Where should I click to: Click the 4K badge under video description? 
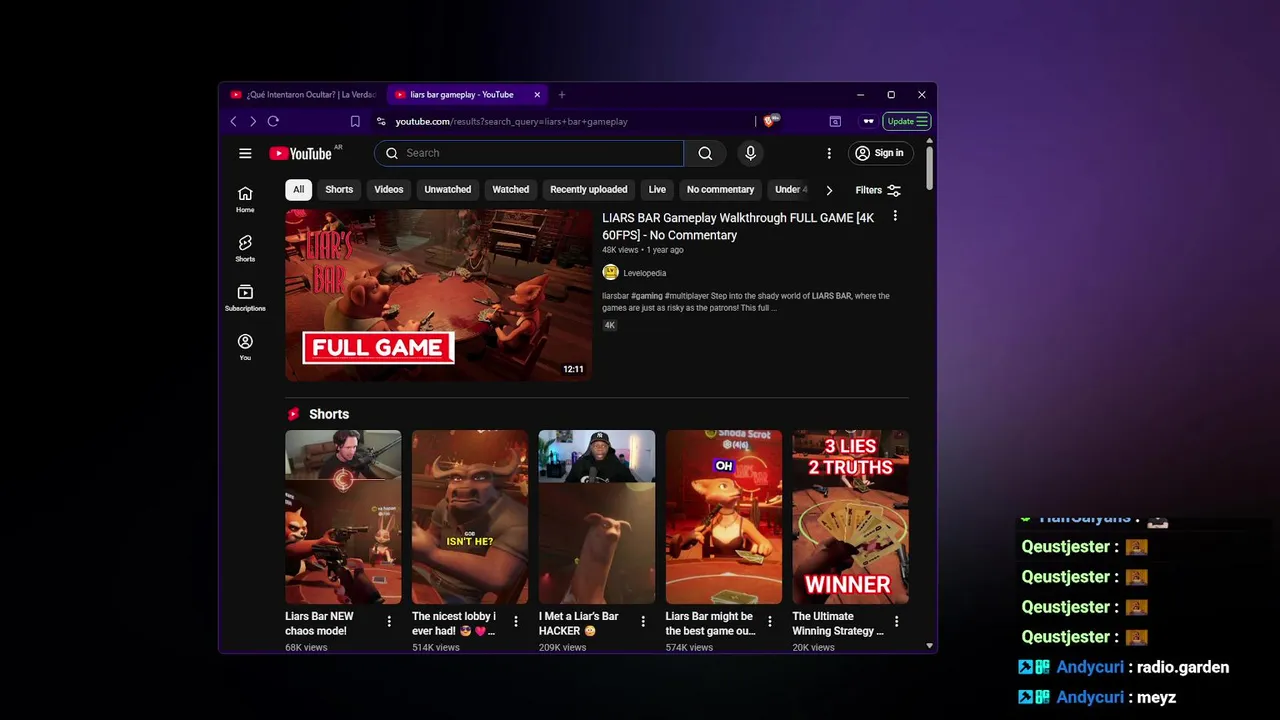pyautogui.click(x=609, y=325)
